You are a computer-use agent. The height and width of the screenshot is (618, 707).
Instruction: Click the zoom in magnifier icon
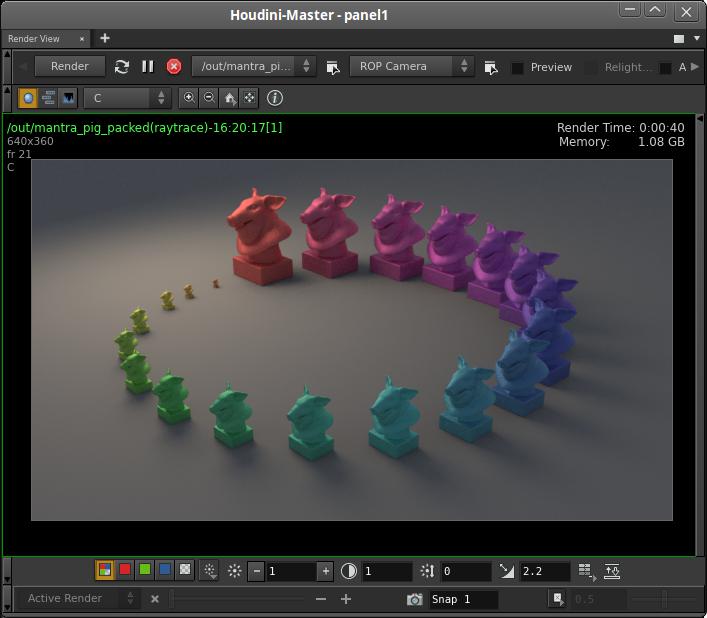pyautogui.click(x=189, y=98)
